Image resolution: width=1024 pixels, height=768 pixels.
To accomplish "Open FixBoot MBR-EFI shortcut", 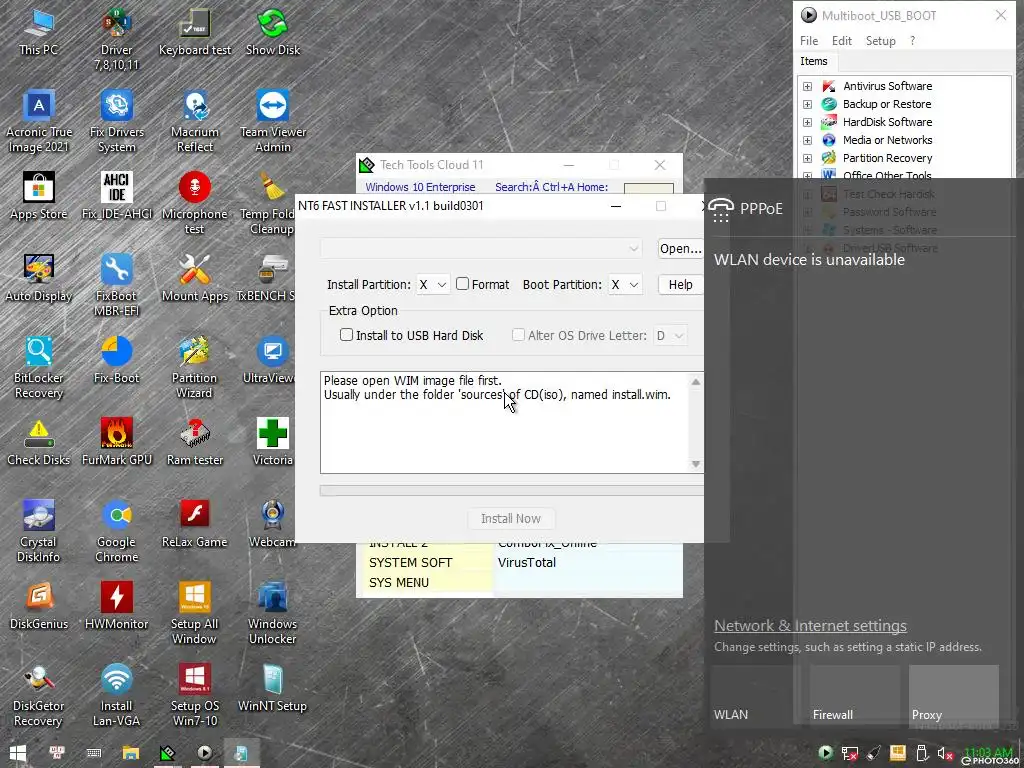I will coord(116,285).
